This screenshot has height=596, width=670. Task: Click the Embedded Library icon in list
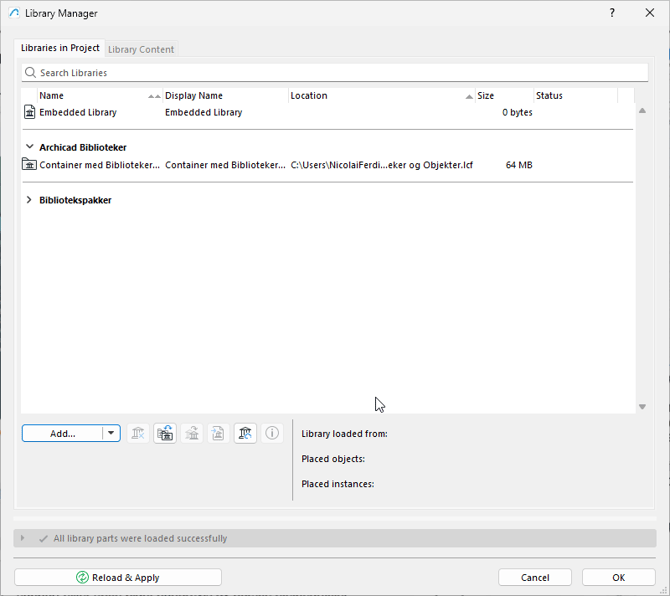pyautogui.click(x=30, y=113)
